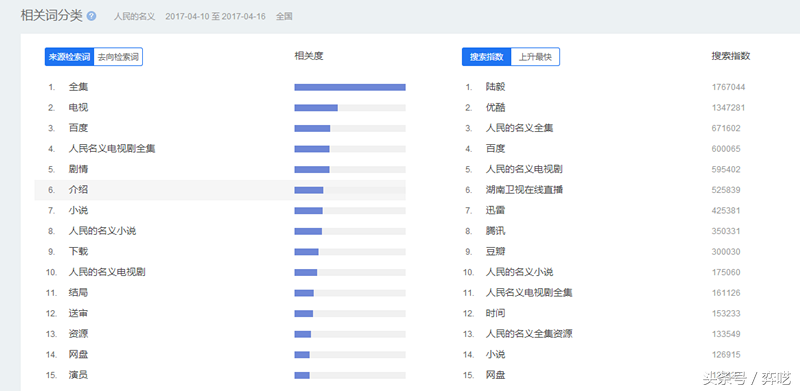
Task: Click the relevance bar for 全集
Action: (350, 87)
